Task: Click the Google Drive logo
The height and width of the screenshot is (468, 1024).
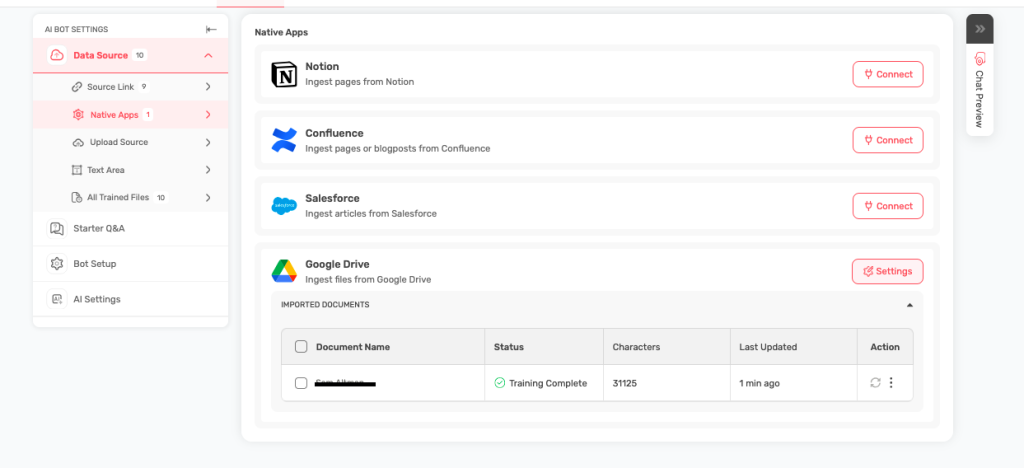Action: 284,272
